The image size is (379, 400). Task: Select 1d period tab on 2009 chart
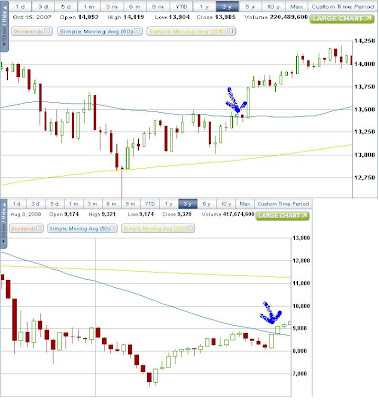(17, 204)
